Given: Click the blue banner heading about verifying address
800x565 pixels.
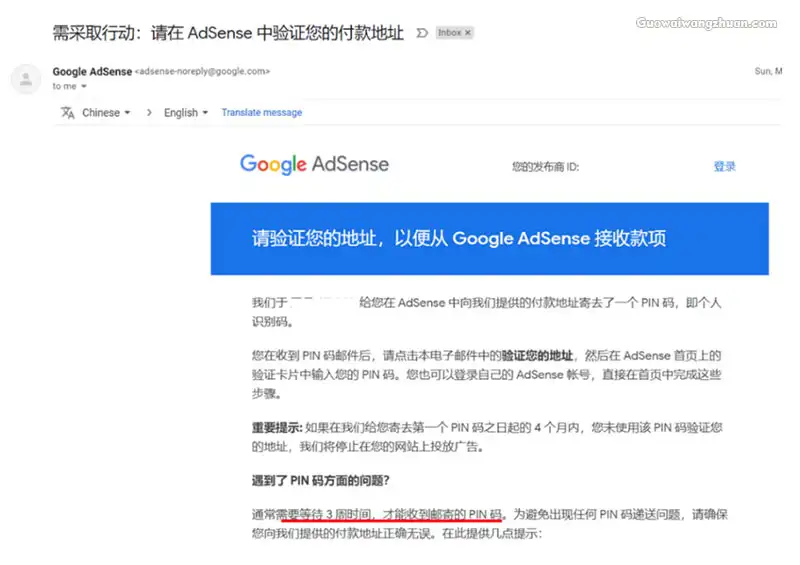Looking at the screenshot, I should point(459,238).
